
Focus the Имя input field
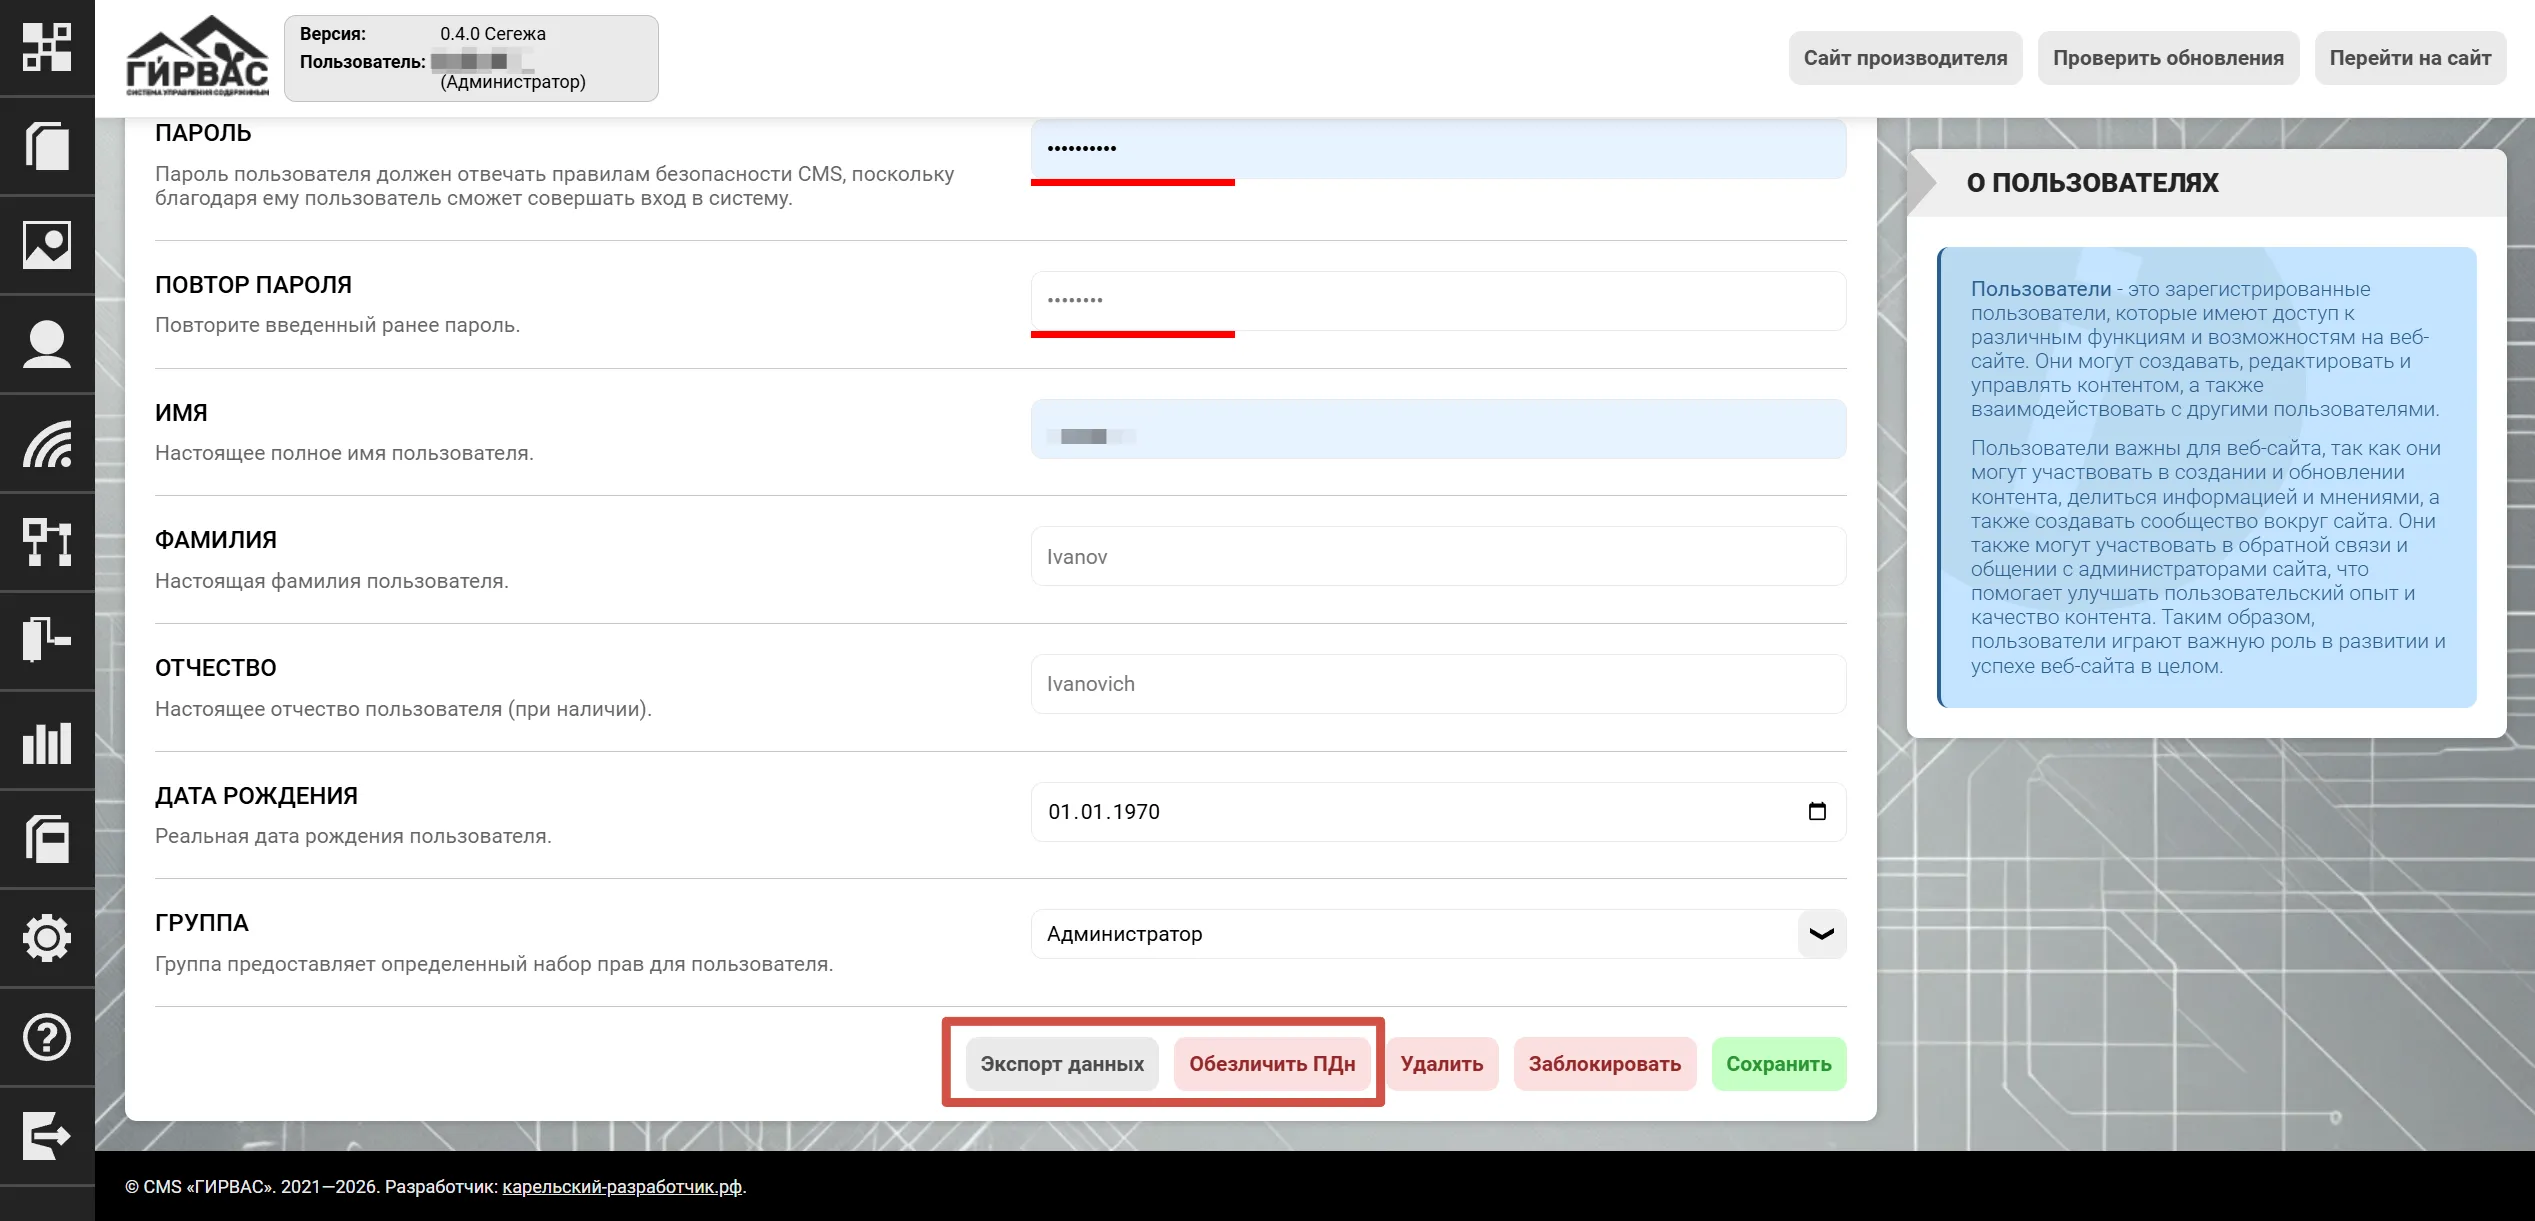1438,429
